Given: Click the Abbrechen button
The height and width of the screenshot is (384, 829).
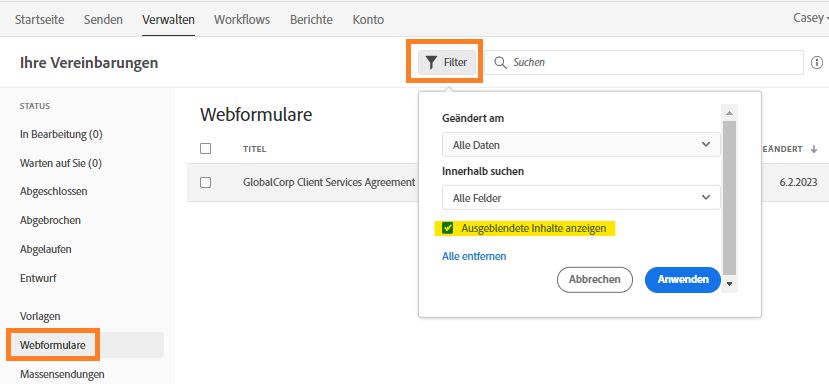Looking at the screenshot, I should (x=595, y=279).
